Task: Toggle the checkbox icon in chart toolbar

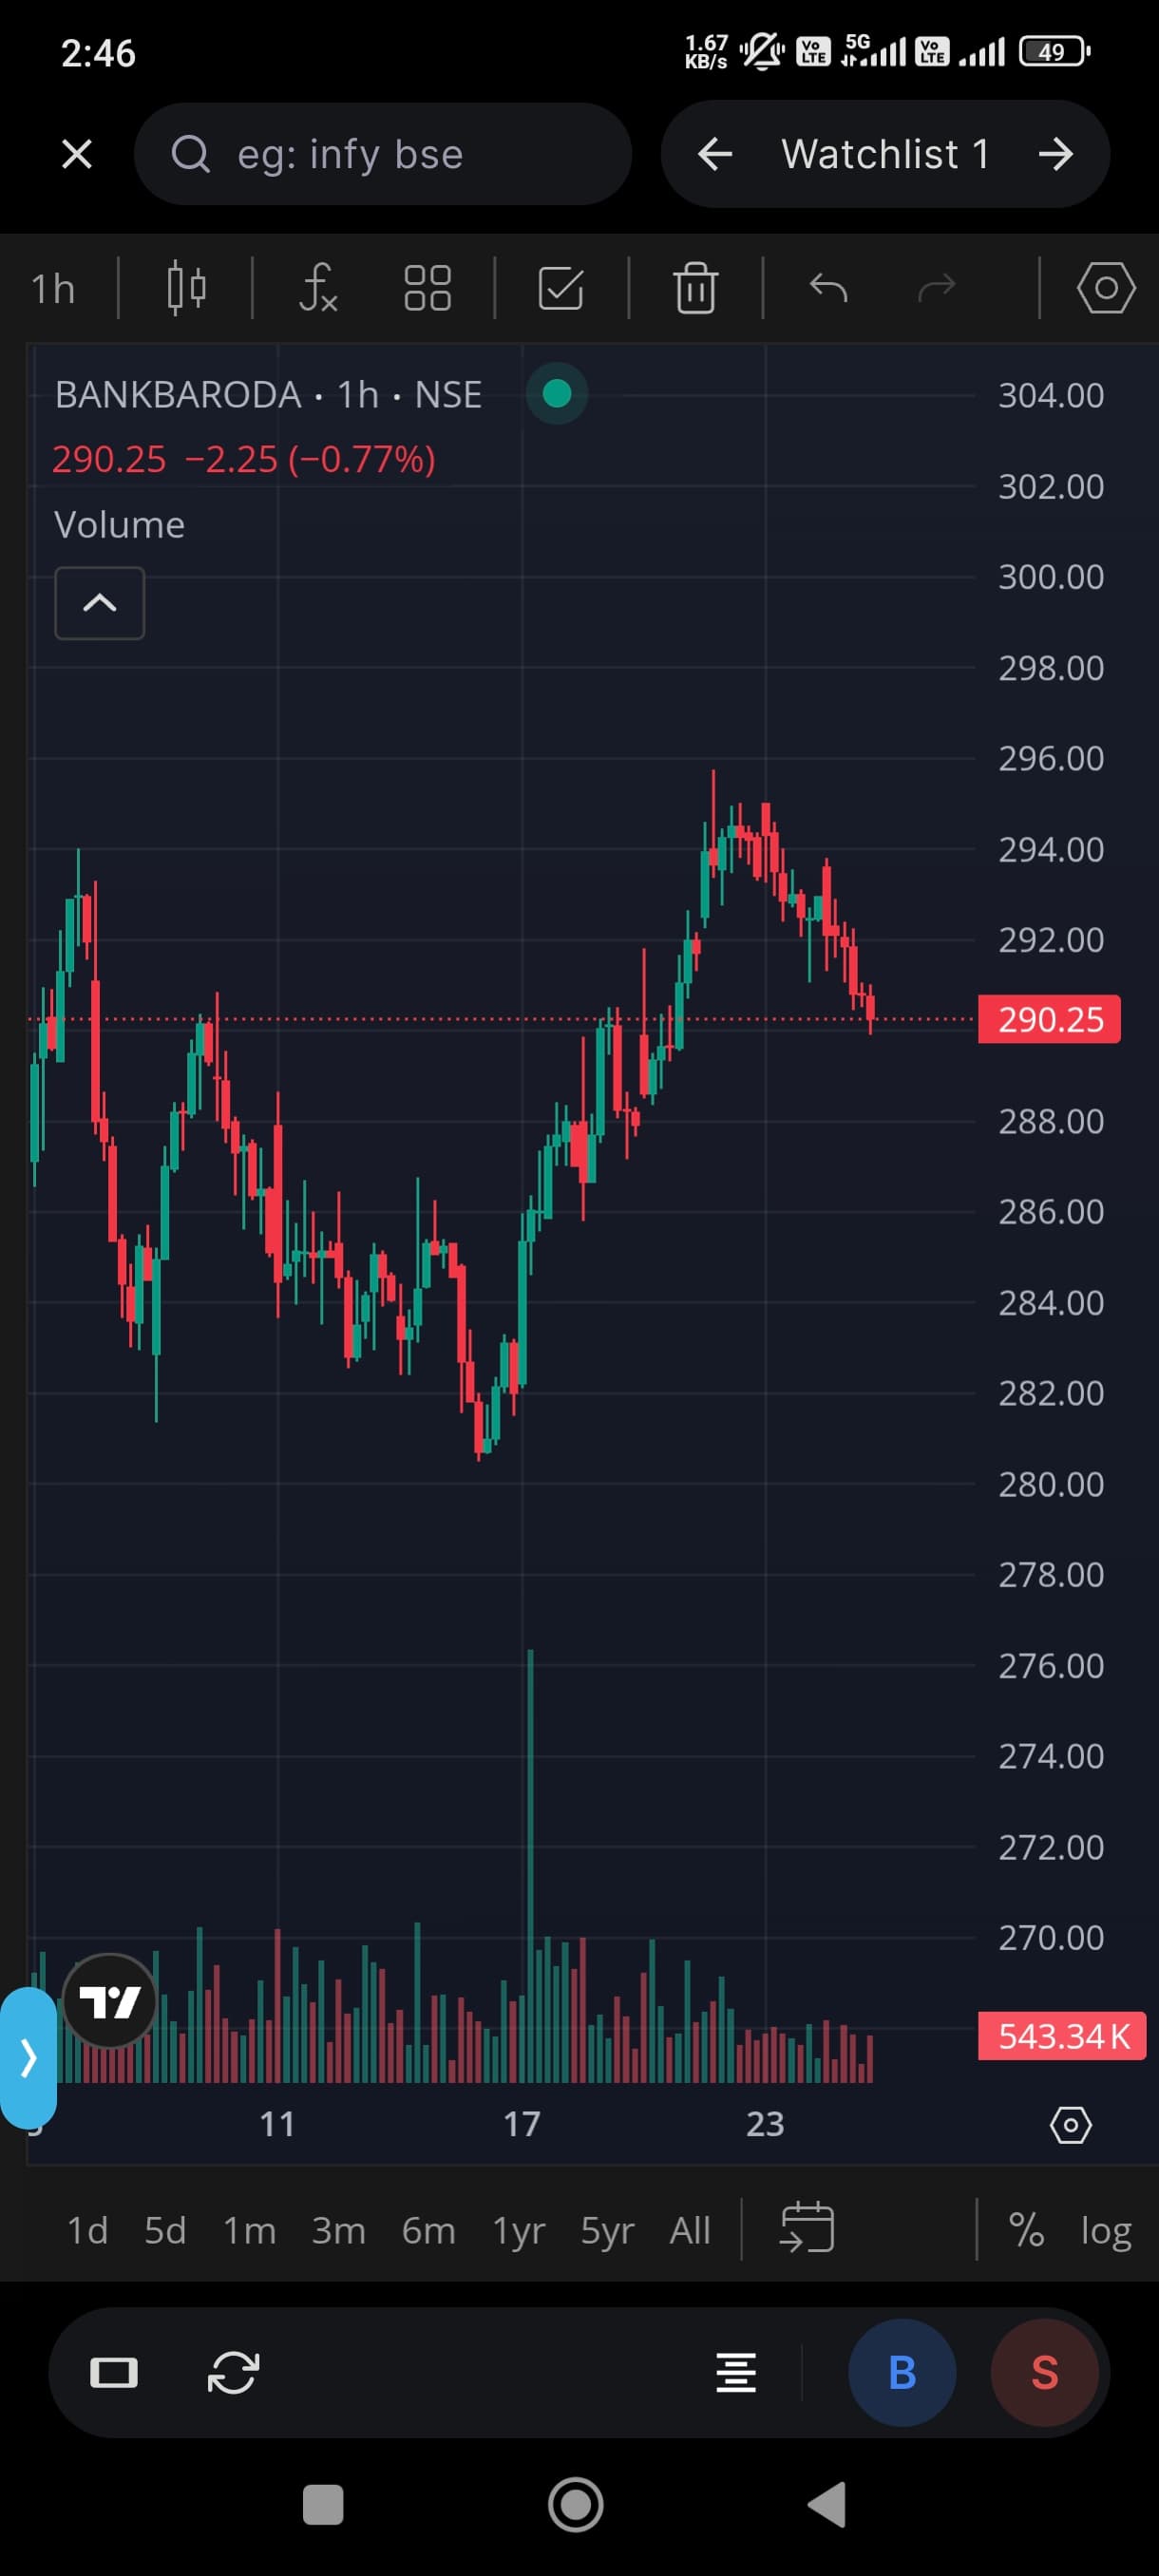Action: pyautogui.click(x=560, y=289)
